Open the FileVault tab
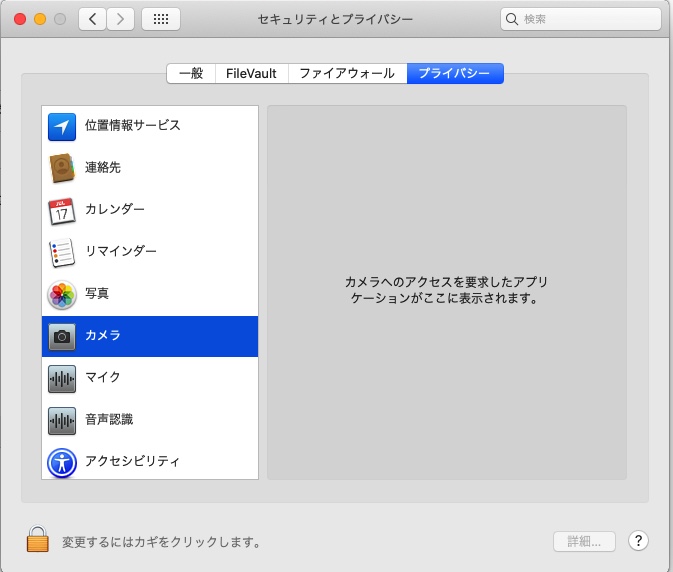 coord(251,73)
